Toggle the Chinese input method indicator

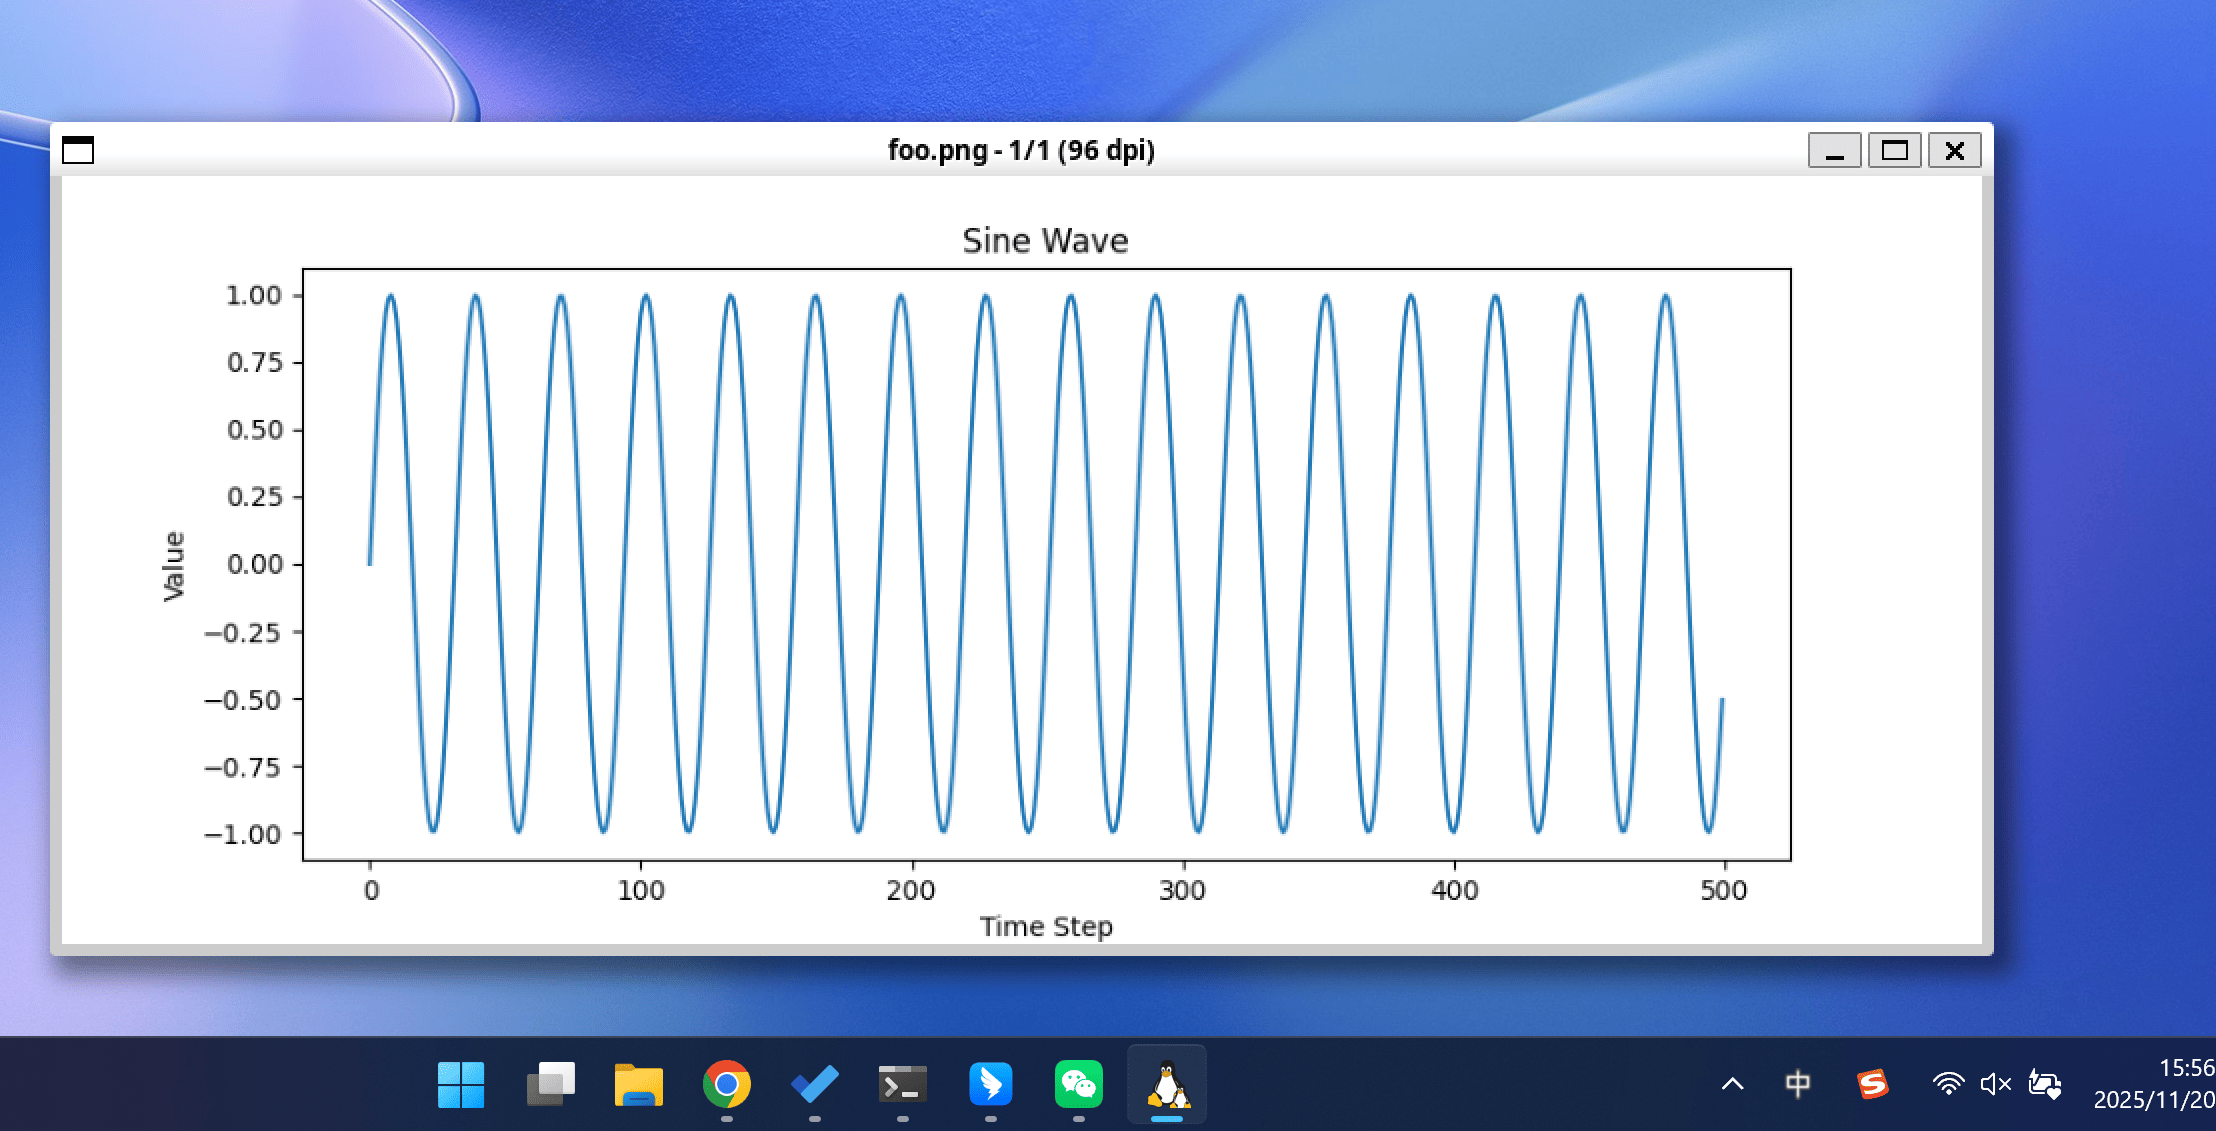click(1797, 1085)
